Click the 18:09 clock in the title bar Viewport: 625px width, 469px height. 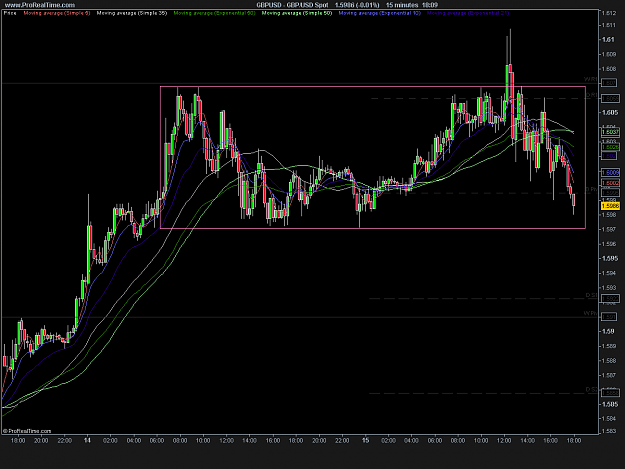pyautogui.click(x=430, y=5)
